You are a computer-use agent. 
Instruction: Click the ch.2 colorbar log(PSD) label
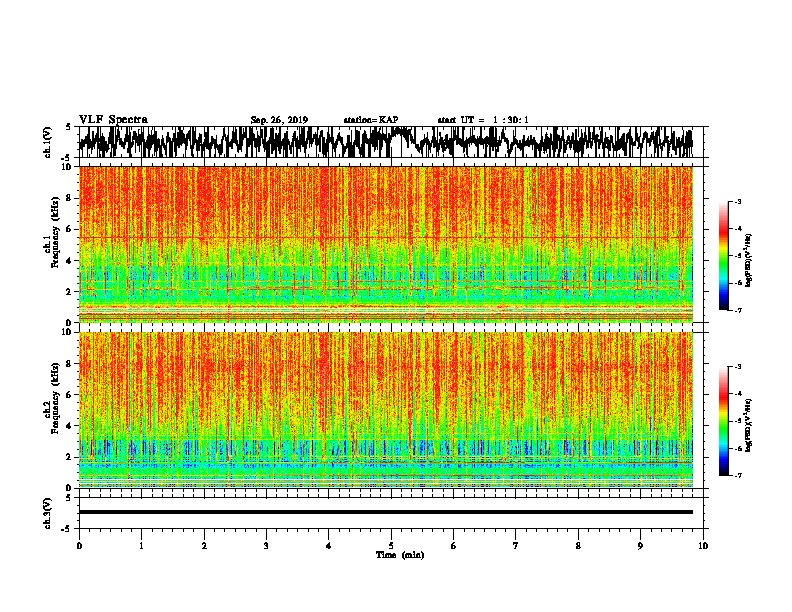[x=748, y=425]
